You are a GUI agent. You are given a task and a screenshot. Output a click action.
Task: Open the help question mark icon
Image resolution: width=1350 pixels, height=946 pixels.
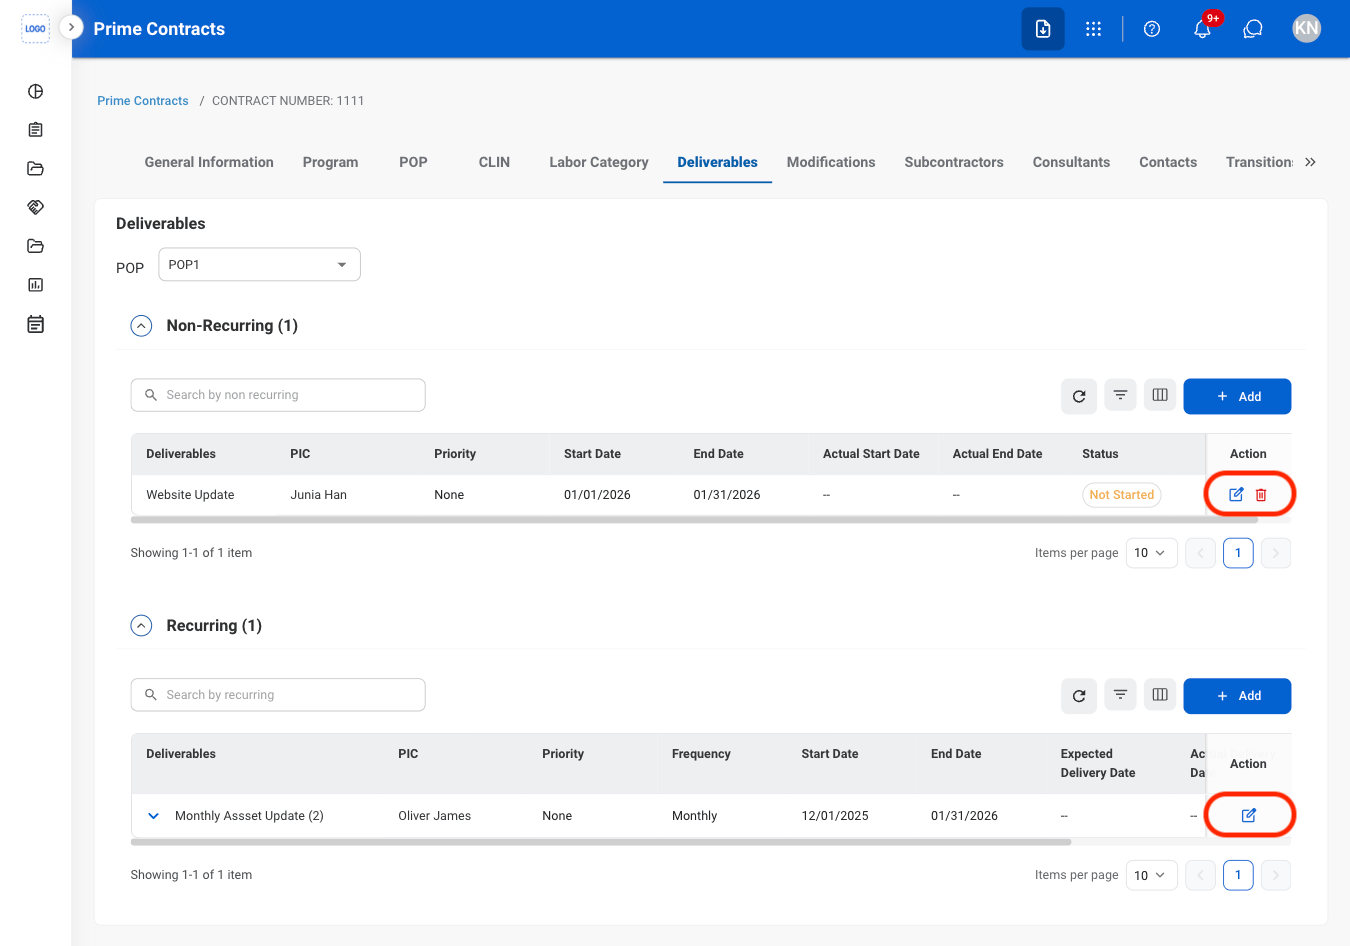pos(1152,29)
